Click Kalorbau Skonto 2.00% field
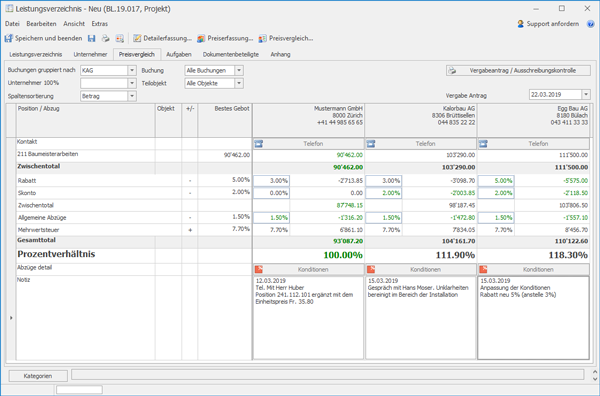600x396 pixels. (x=383, y=193)
